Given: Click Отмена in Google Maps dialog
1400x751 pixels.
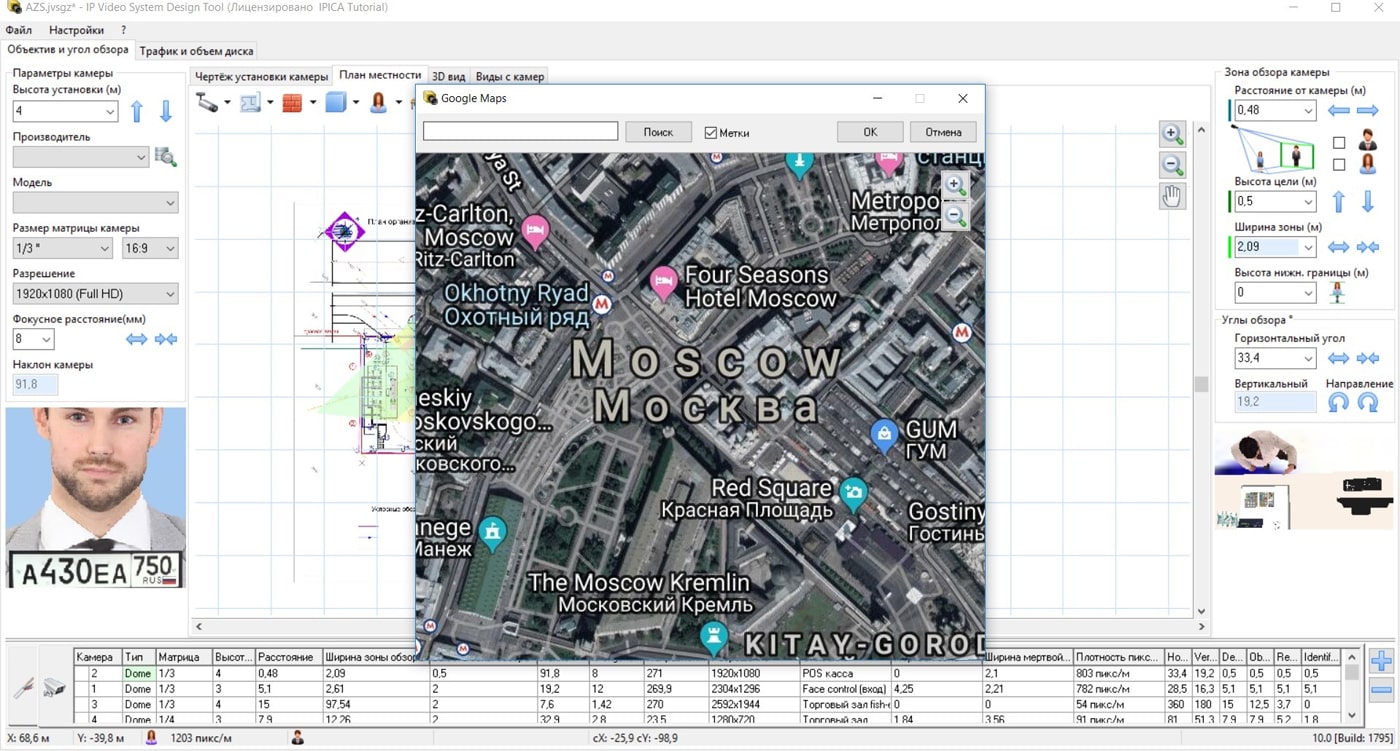Looking at the screenshot, I should (943, 132).
